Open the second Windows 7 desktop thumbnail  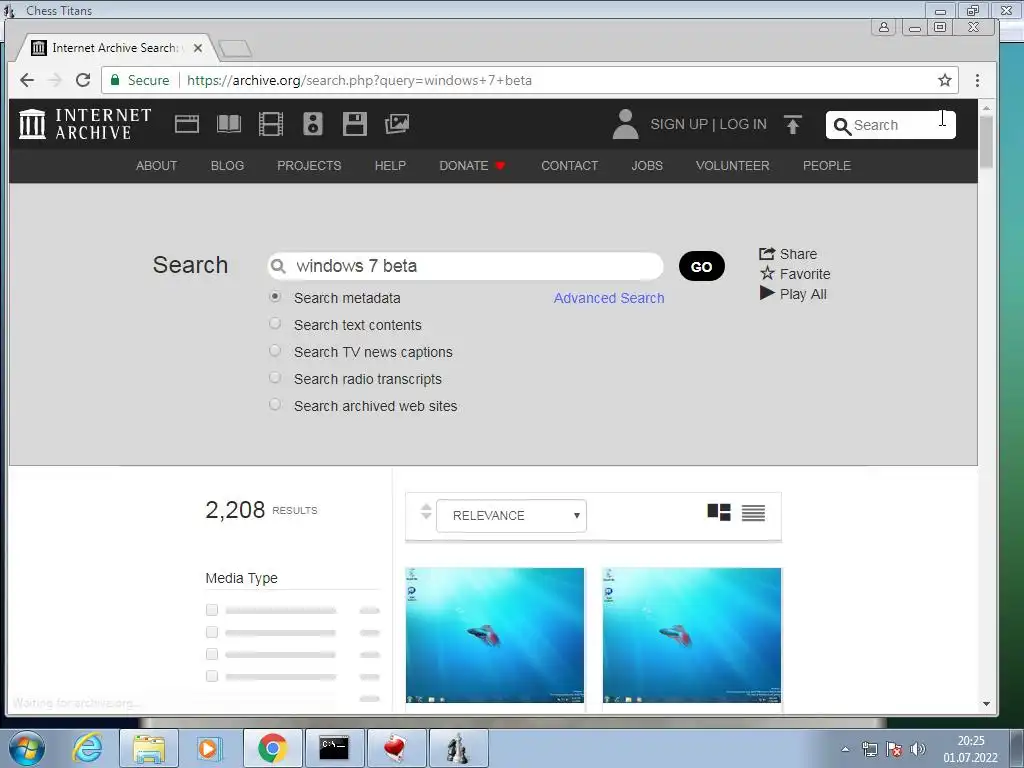point(692,635)
